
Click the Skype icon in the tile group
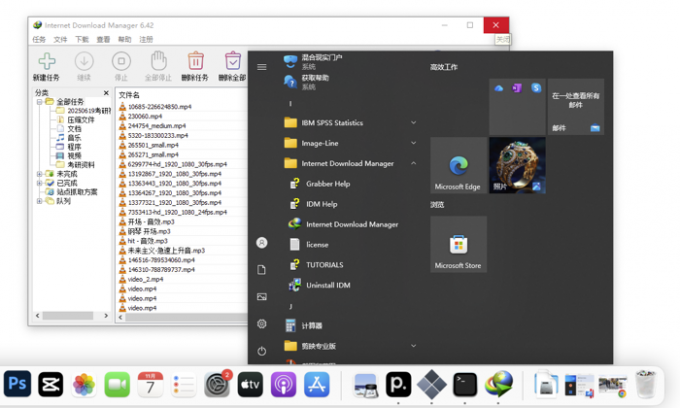tap(536, 88)
